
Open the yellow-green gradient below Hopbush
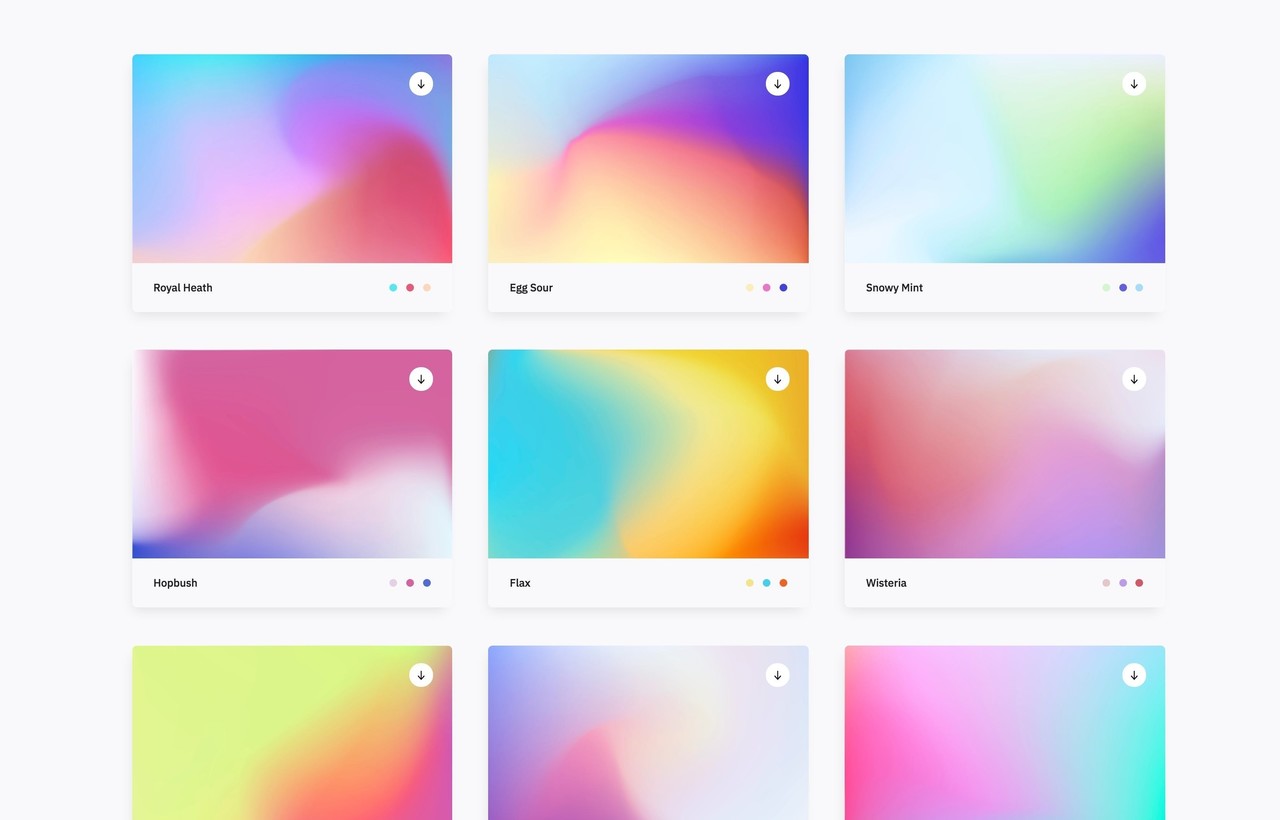click(292, 733)
